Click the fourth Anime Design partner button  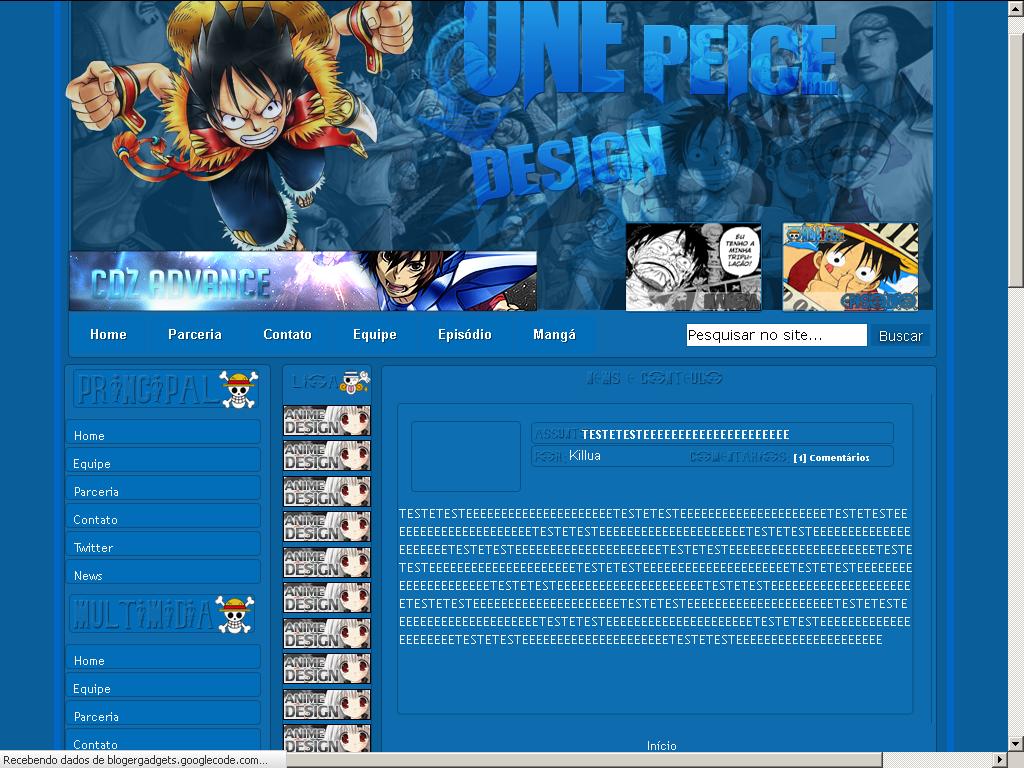[327, 527]
